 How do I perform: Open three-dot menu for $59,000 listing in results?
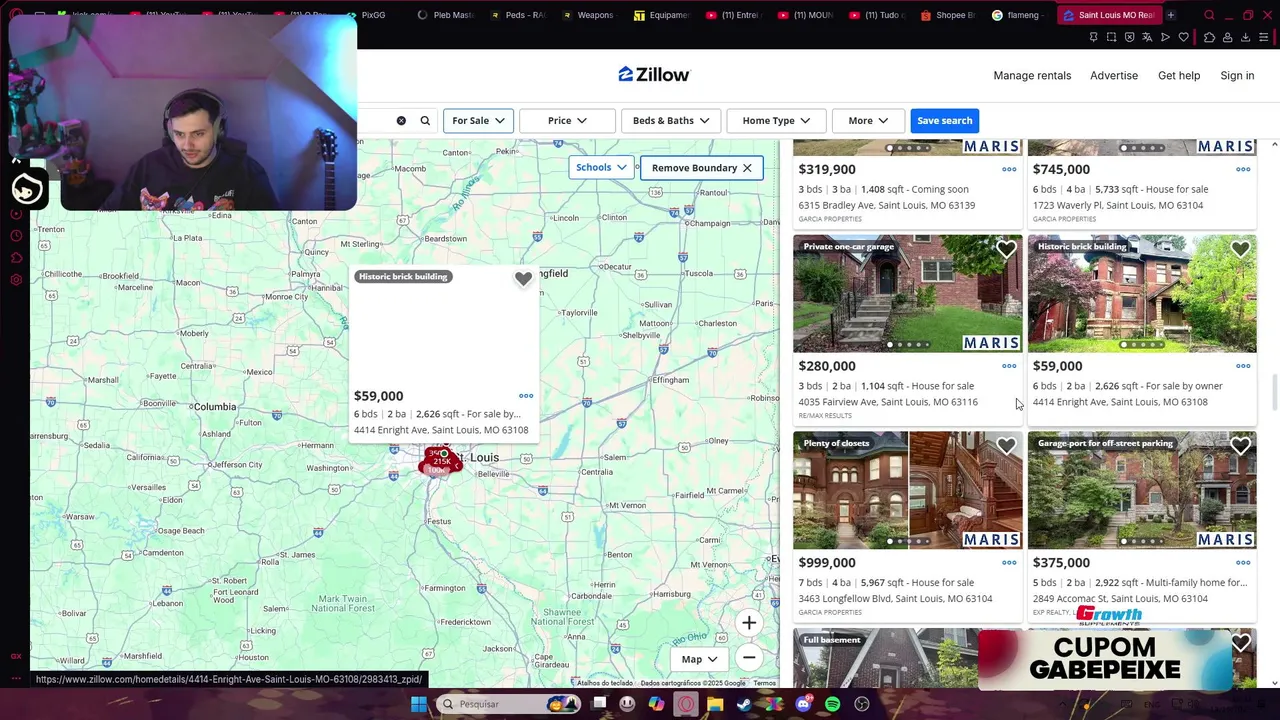[x=1243, y=366]
